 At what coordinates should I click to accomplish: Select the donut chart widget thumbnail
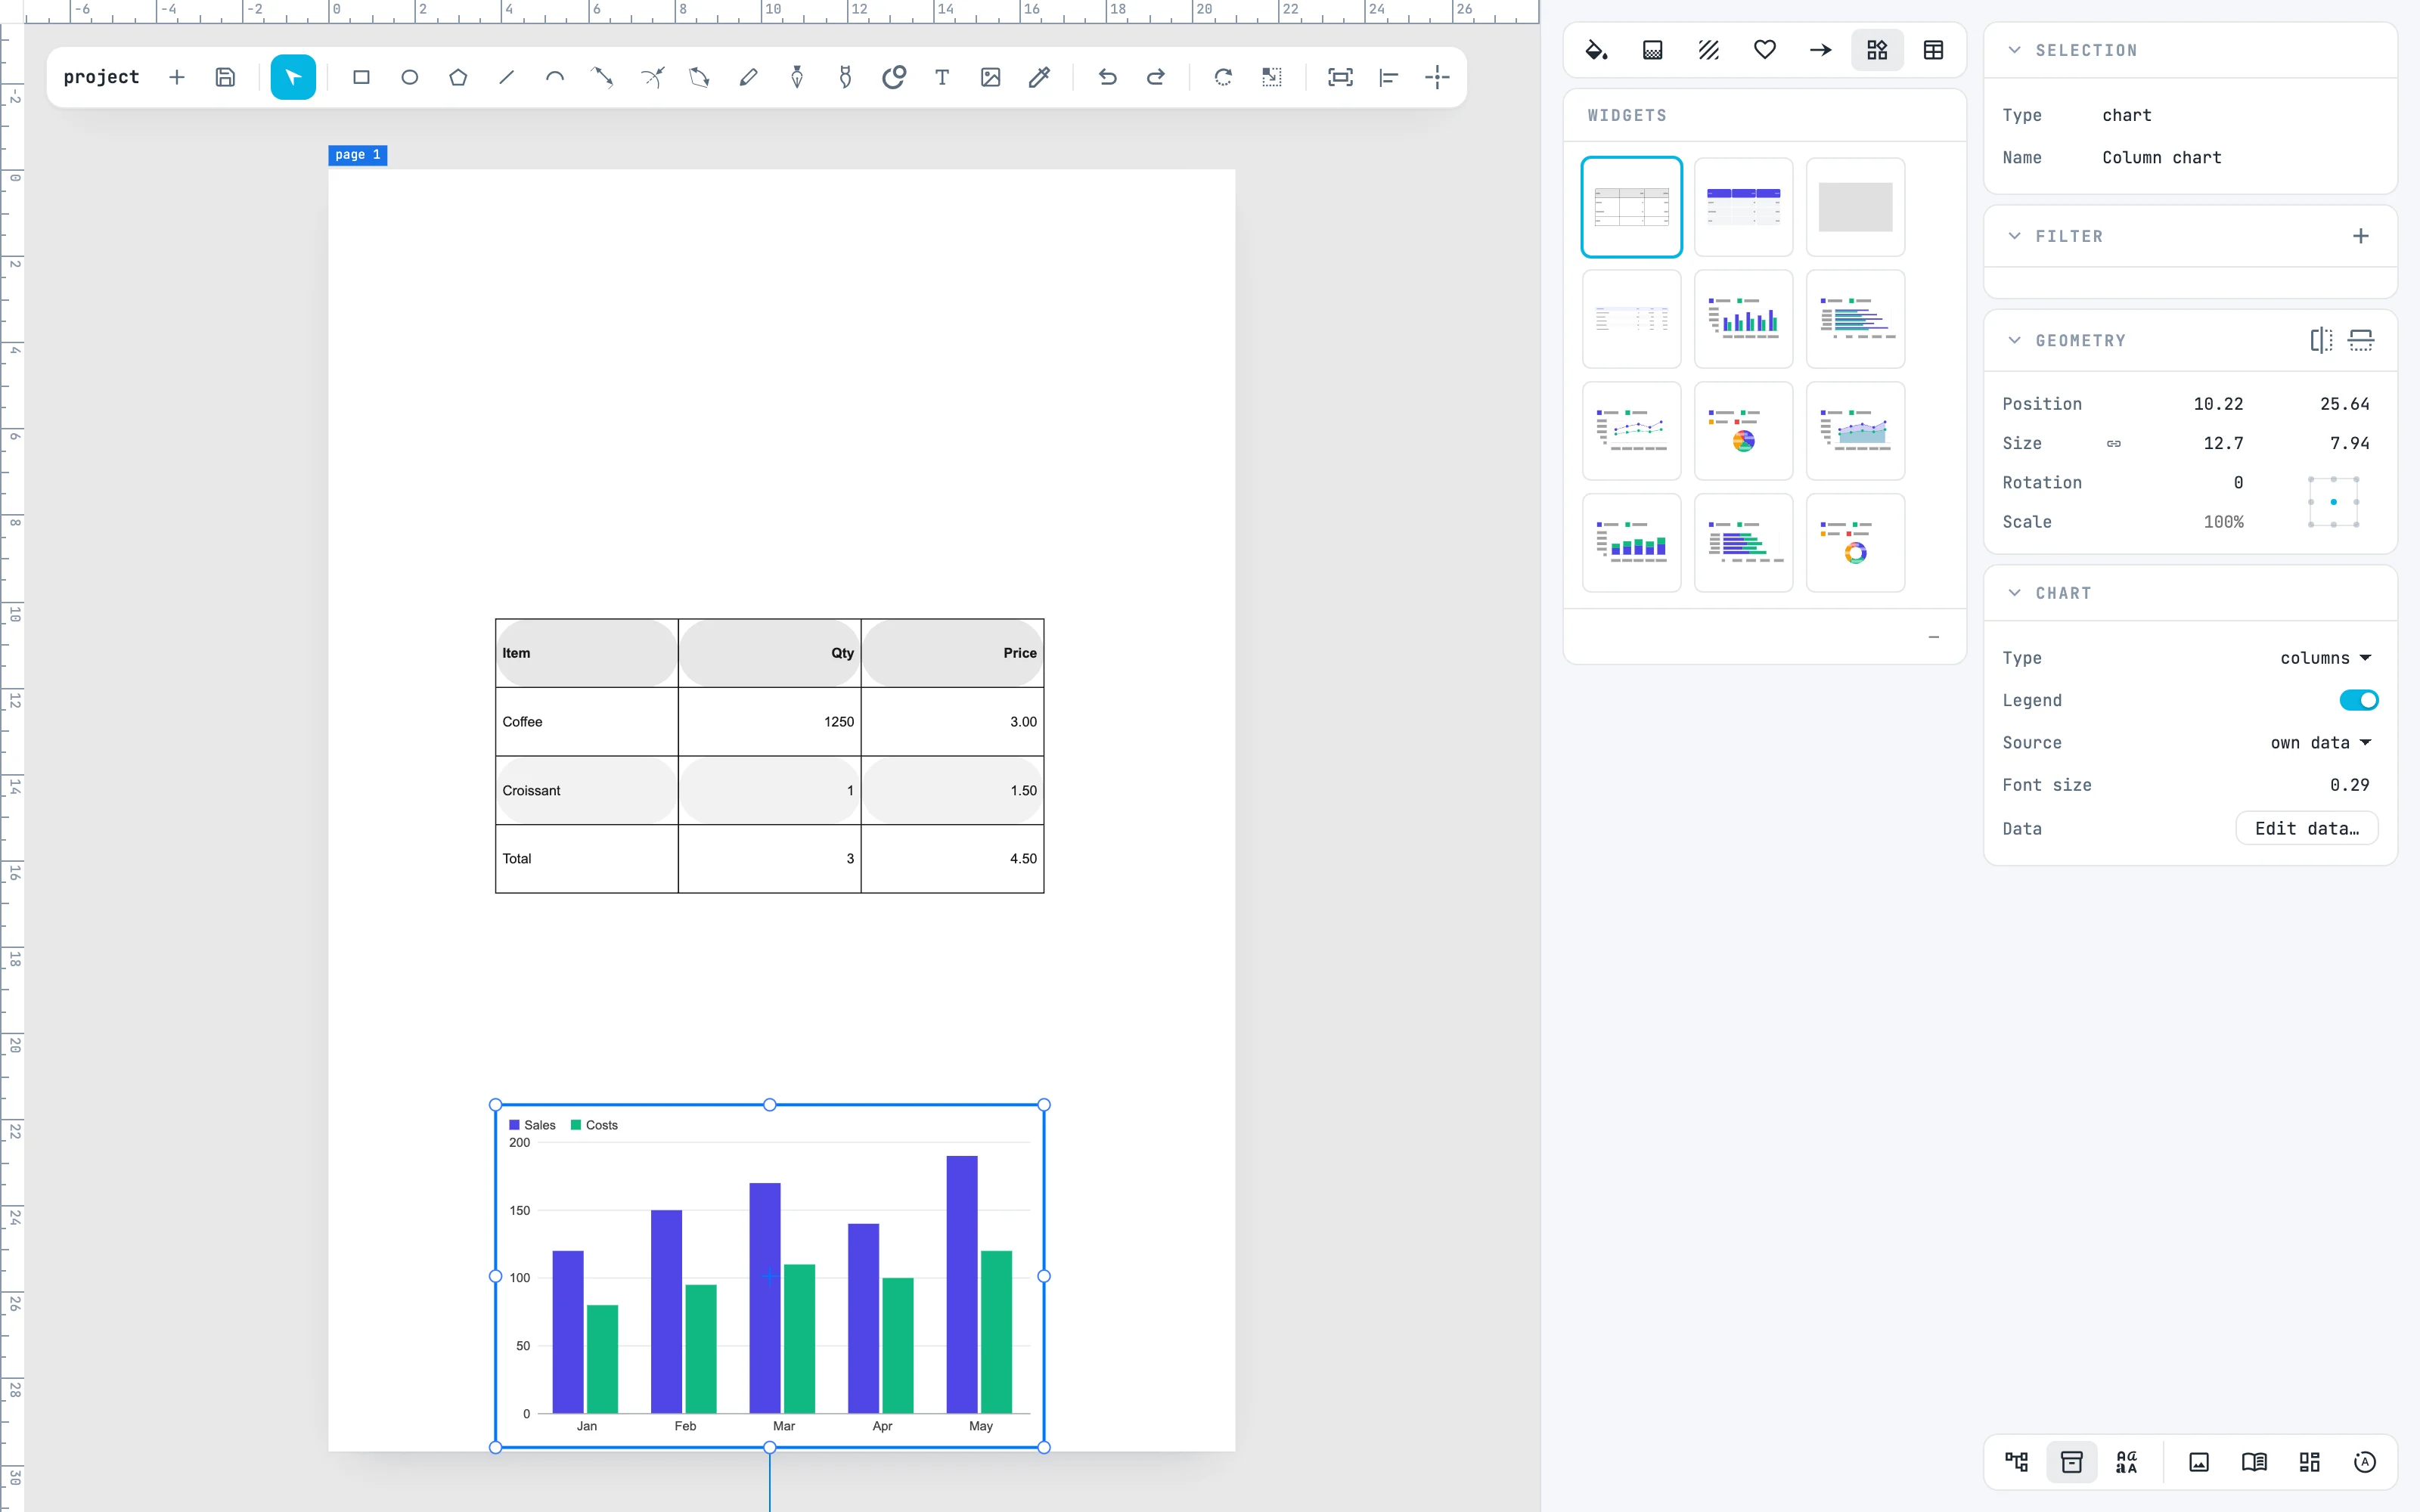click(1855, 543)
